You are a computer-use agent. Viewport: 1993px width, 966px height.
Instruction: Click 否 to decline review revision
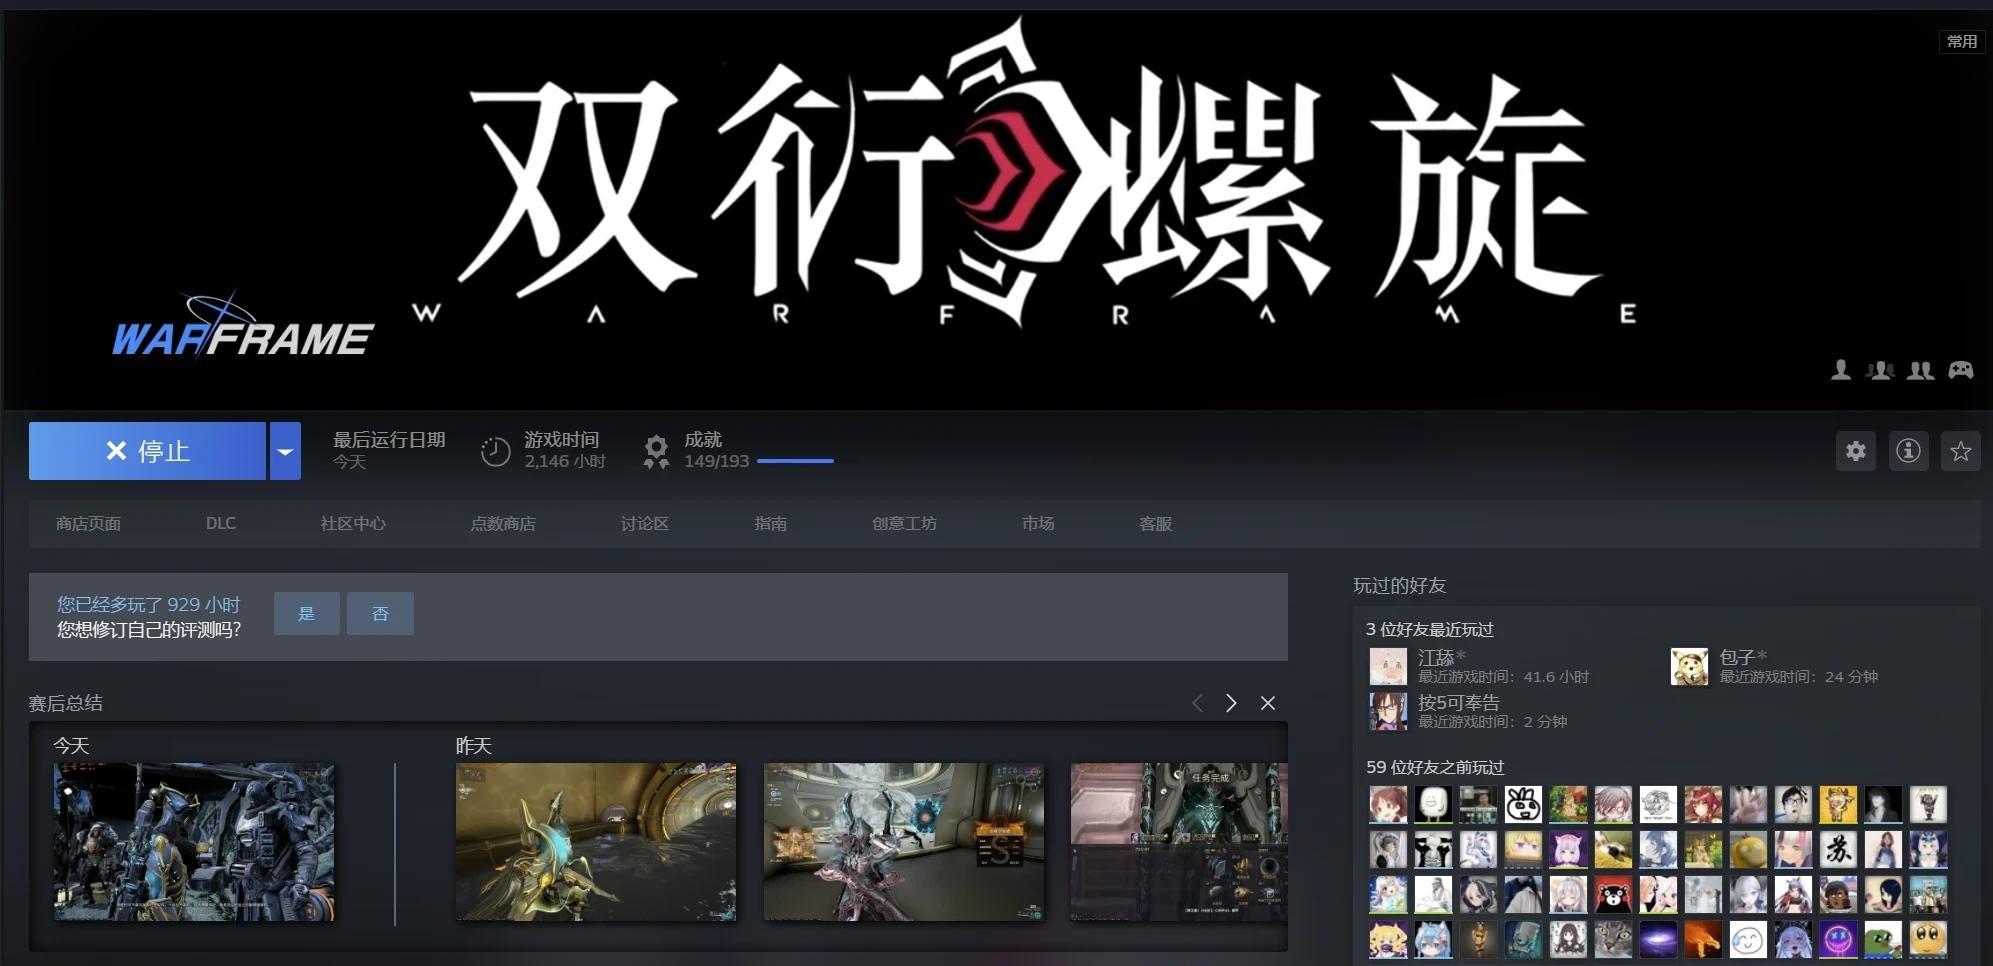pyautogui.click(x=380, y=613)
